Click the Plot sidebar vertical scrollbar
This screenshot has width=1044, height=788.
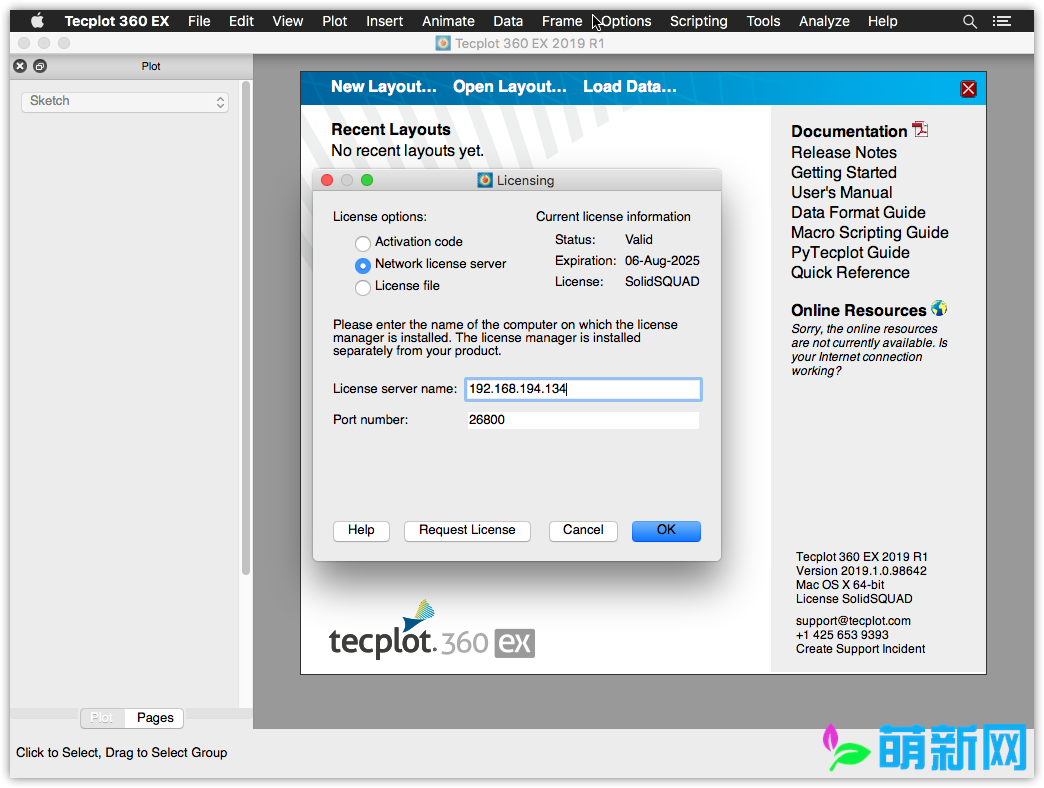246,327
